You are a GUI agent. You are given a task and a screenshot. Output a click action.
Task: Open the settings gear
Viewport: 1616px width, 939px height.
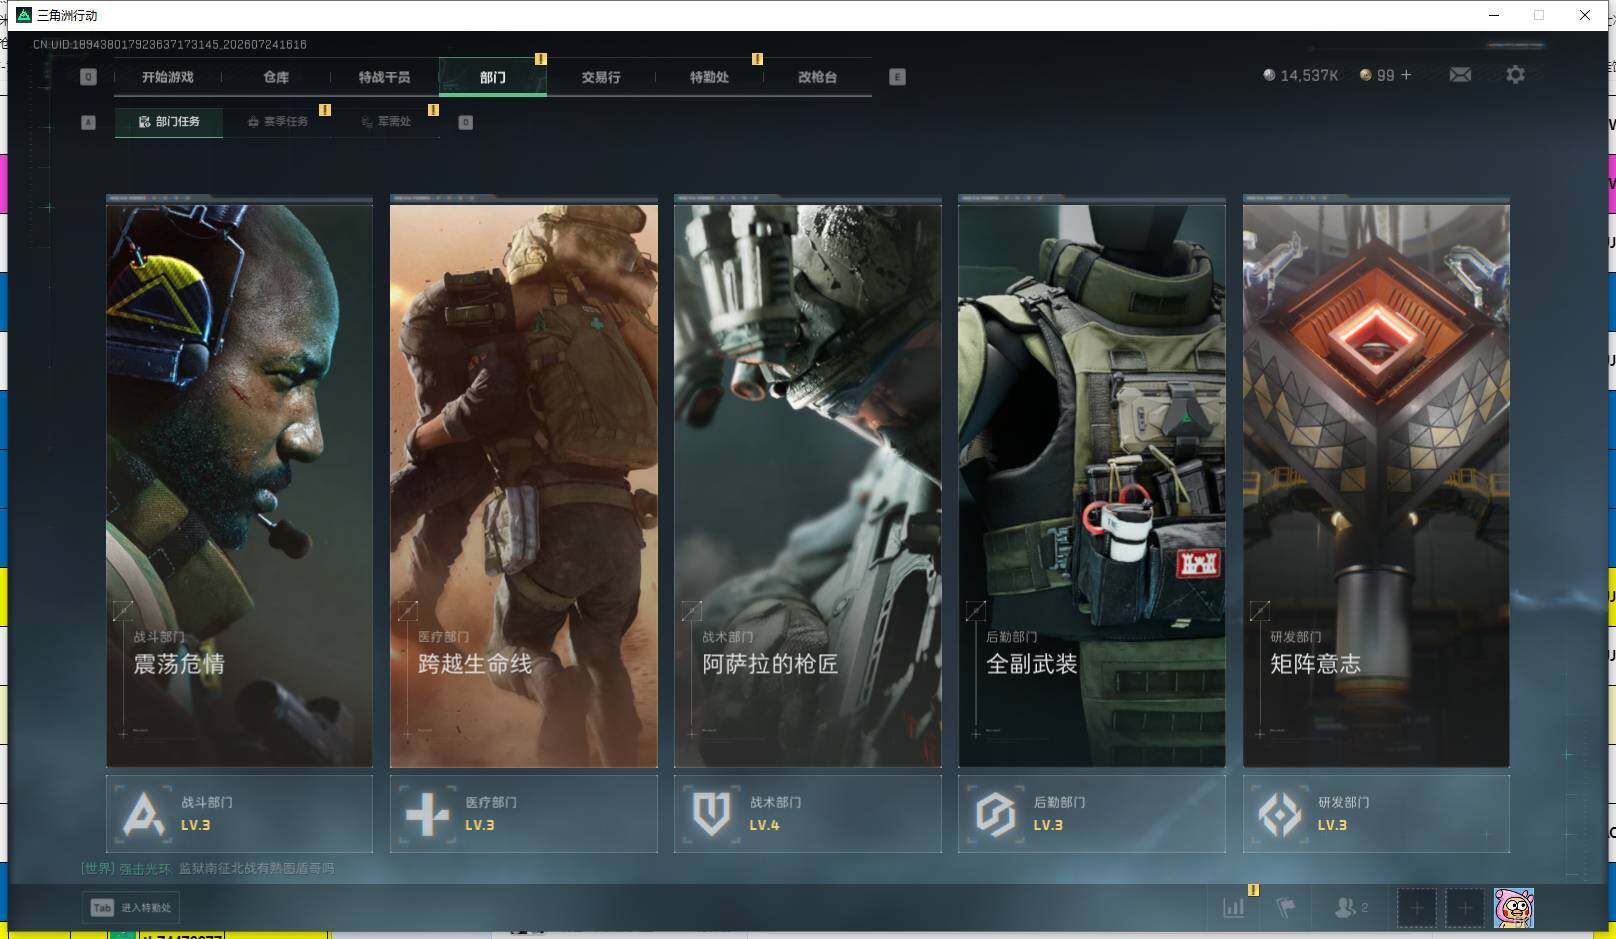[1515, 75]
